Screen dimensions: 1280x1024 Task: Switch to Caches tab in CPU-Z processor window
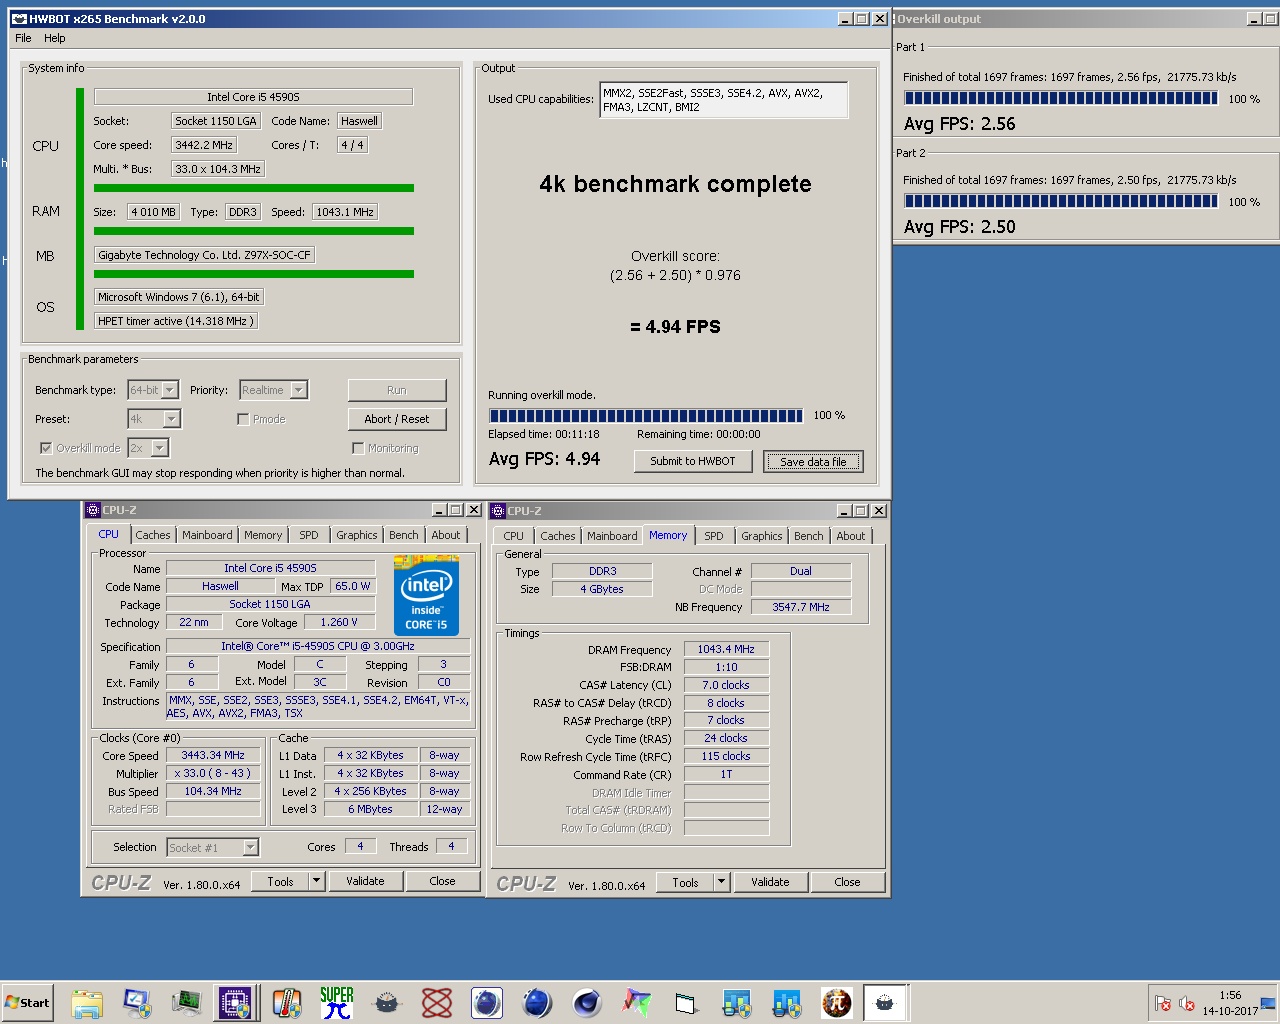tap(153, 535)
